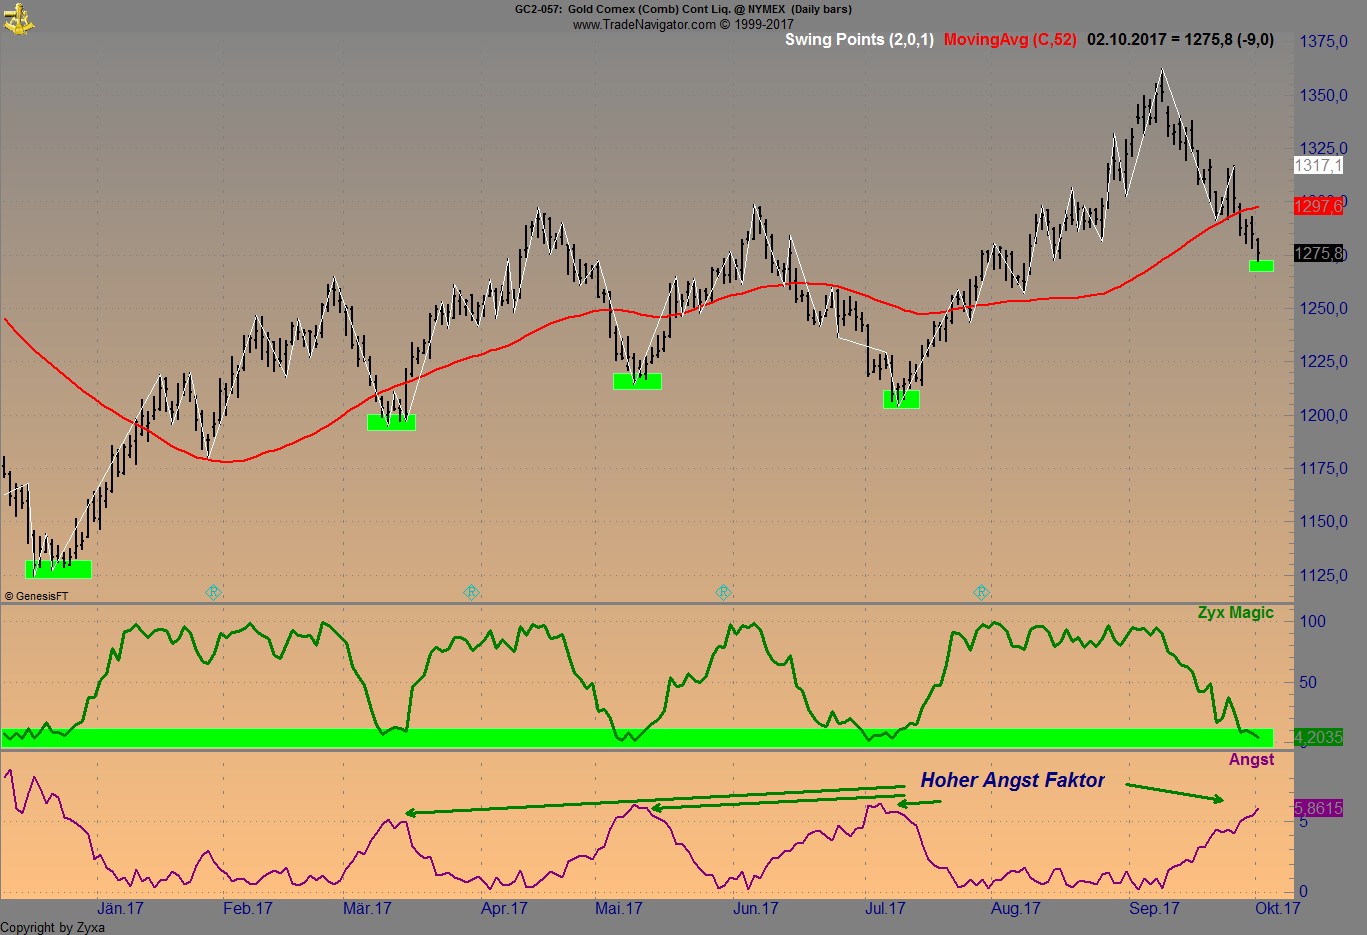This screenshot has width=1367, height=935.
Task: Switch to the Okt.17 axis label
Action: (x=1277, y=909)
